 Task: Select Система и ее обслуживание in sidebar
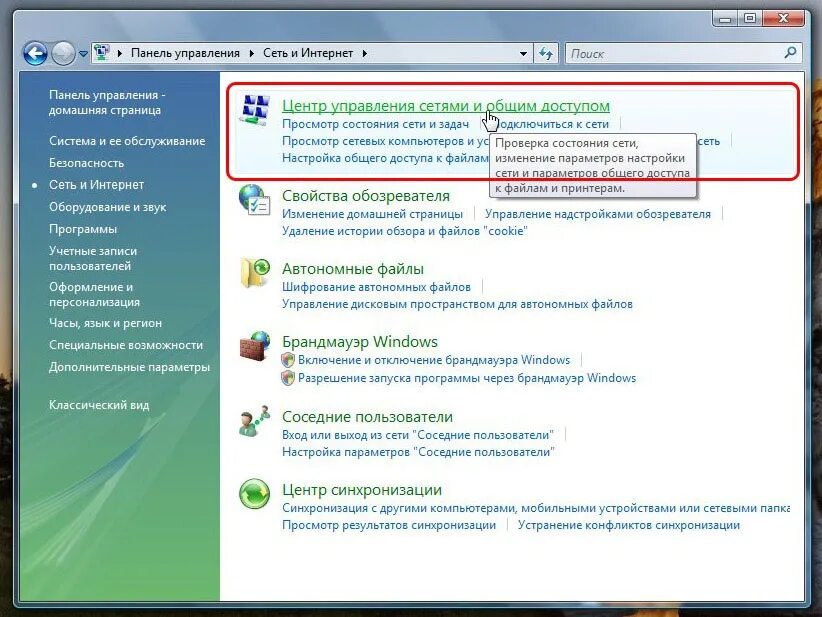click(x=127, y=141)
